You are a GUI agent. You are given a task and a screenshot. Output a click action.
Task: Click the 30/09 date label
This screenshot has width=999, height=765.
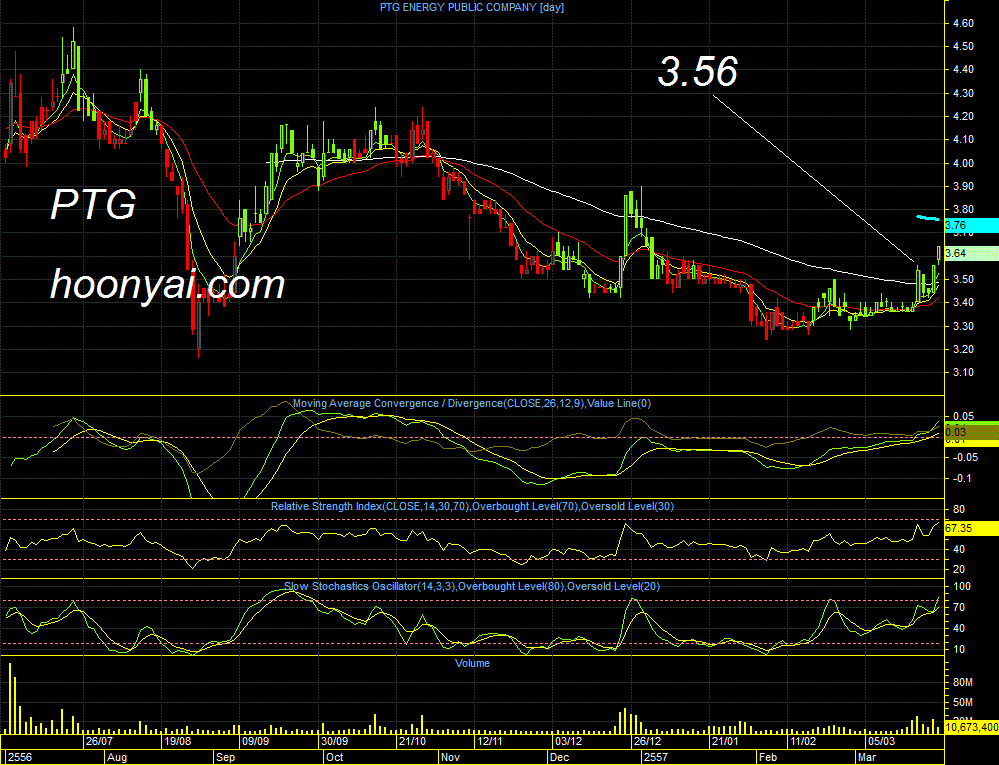[x=334, y=741]
